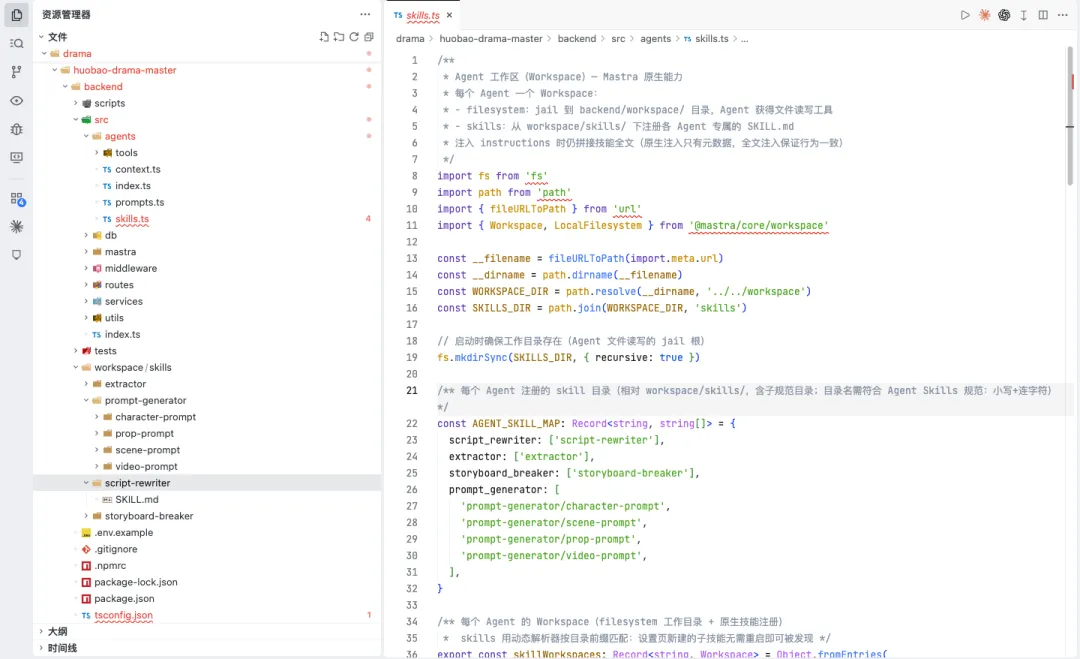Refresh the explorer file tree
The image size is (1080, 659).
(354, 36)
